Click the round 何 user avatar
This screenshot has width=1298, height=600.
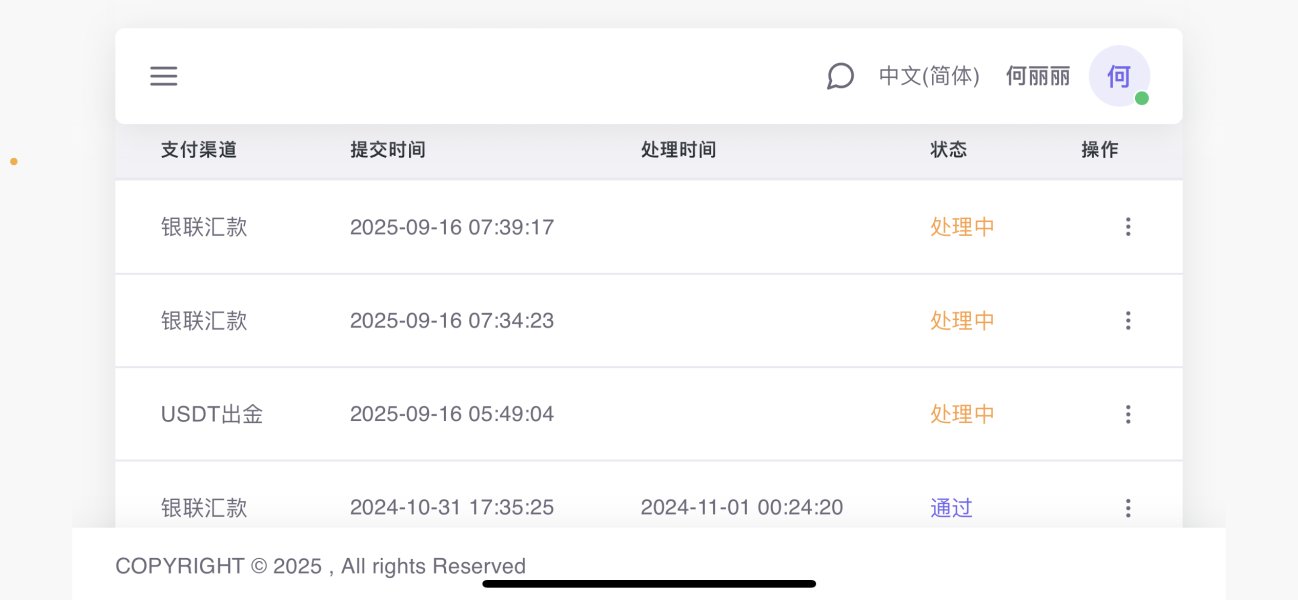pos(1118,76)
